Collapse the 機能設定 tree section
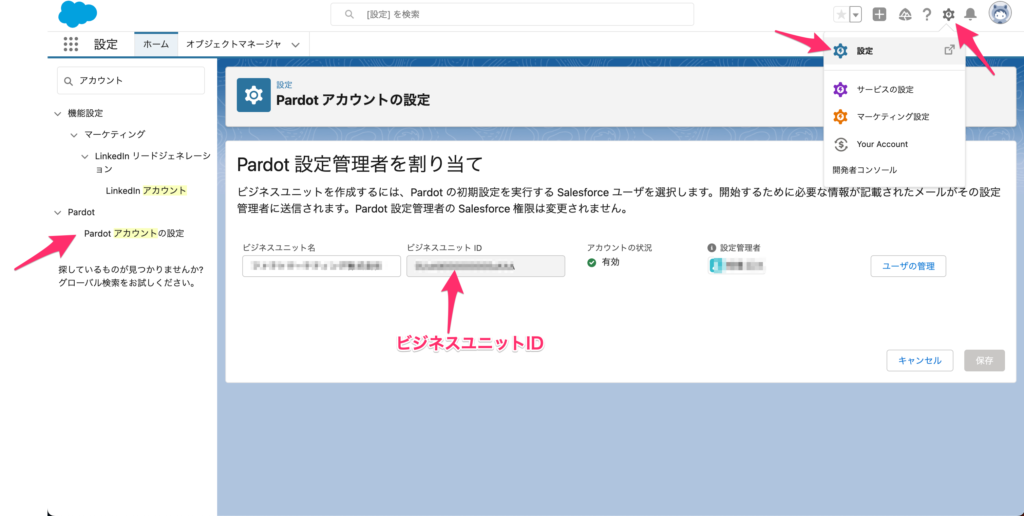 (57, 114)
